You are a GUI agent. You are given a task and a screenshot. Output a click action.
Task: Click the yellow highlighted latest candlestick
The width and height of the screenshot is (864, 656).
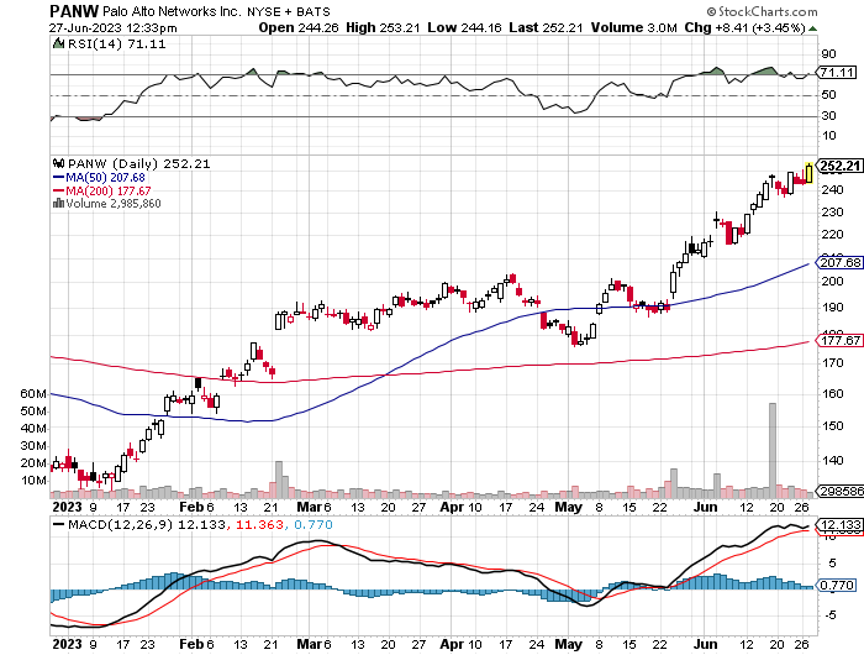click(809, 172)
